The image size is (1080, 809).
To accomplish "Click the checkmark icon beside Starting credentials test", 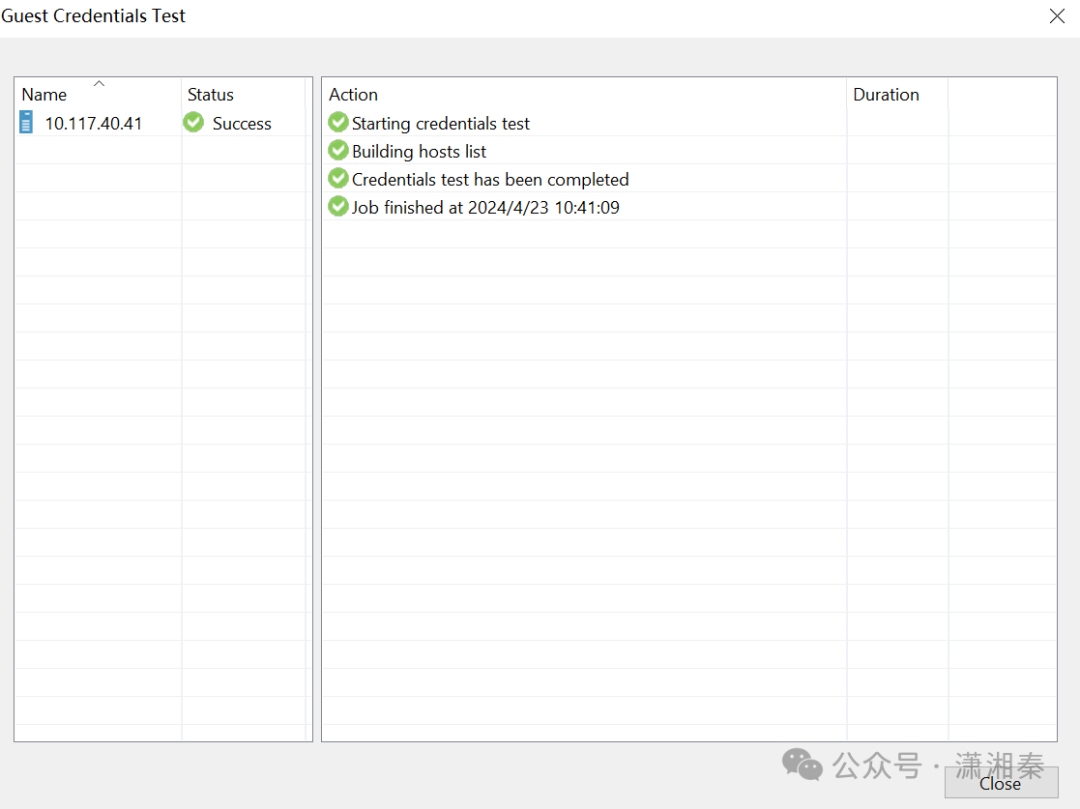I will point(338,122).
